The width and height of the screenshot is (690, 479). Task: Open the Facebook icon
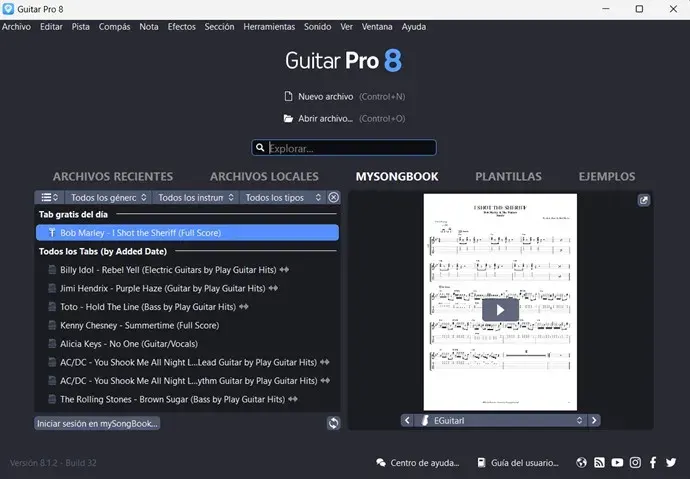click(x=653, y=462)
